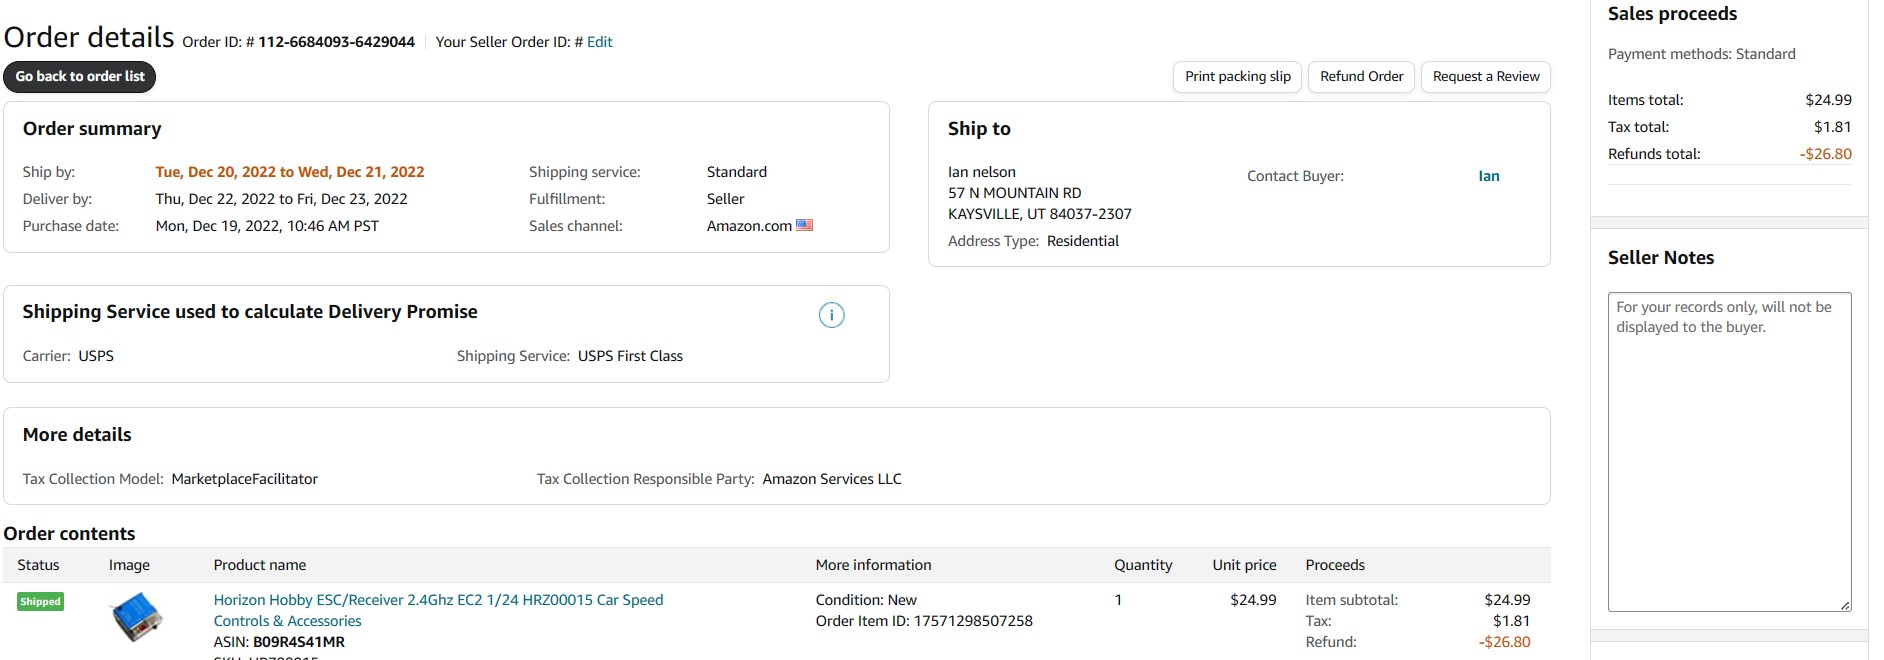Screen dimensions: 1884x660
Task: Click the US flag icon beside Amazon.com
Action: click(x=804, y=226)
